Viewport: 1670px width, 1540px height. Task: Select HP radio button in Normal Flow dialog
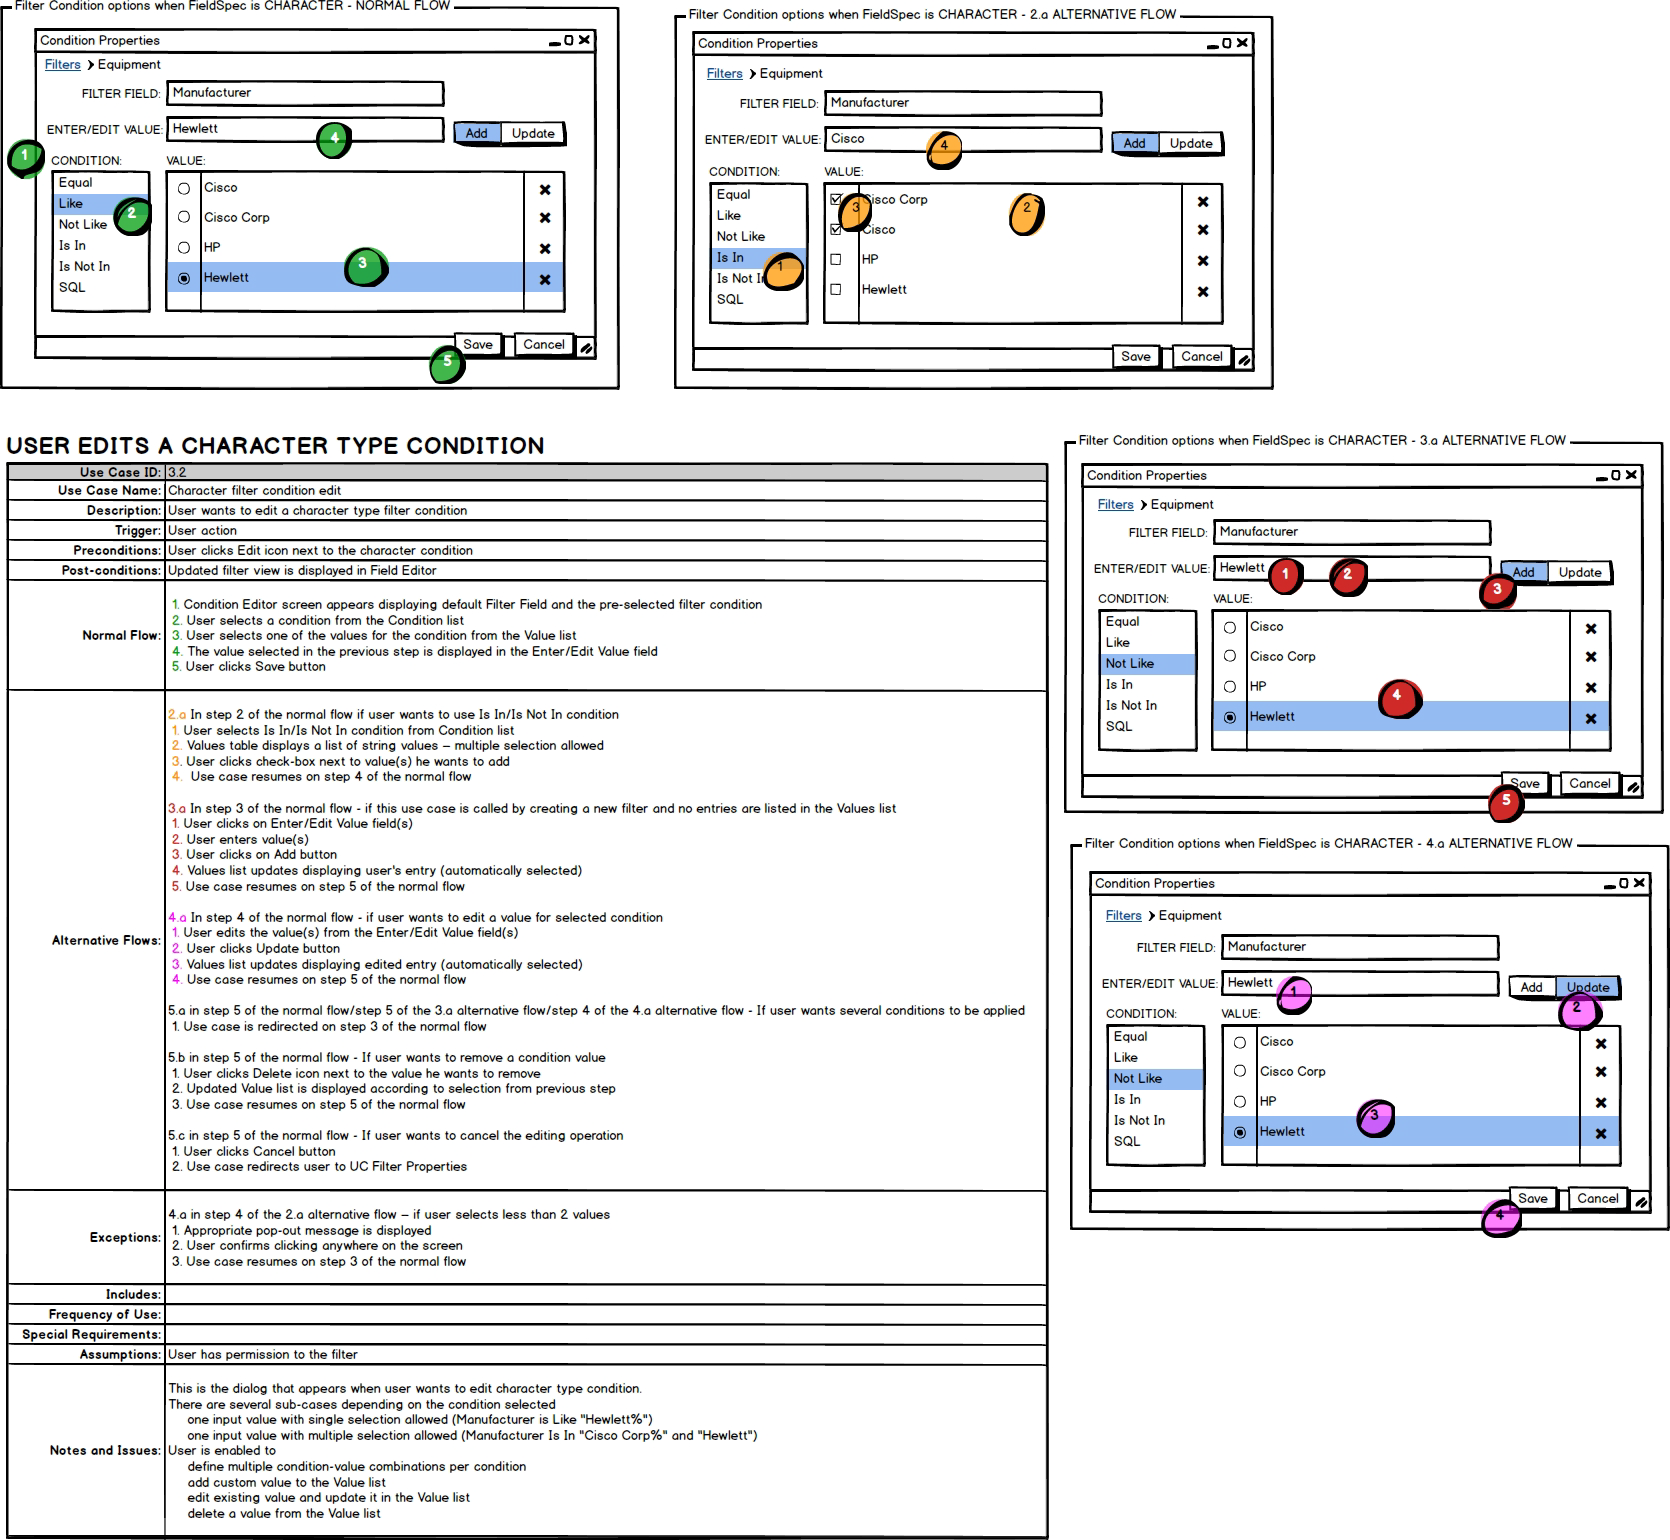(x=184, y=247)
